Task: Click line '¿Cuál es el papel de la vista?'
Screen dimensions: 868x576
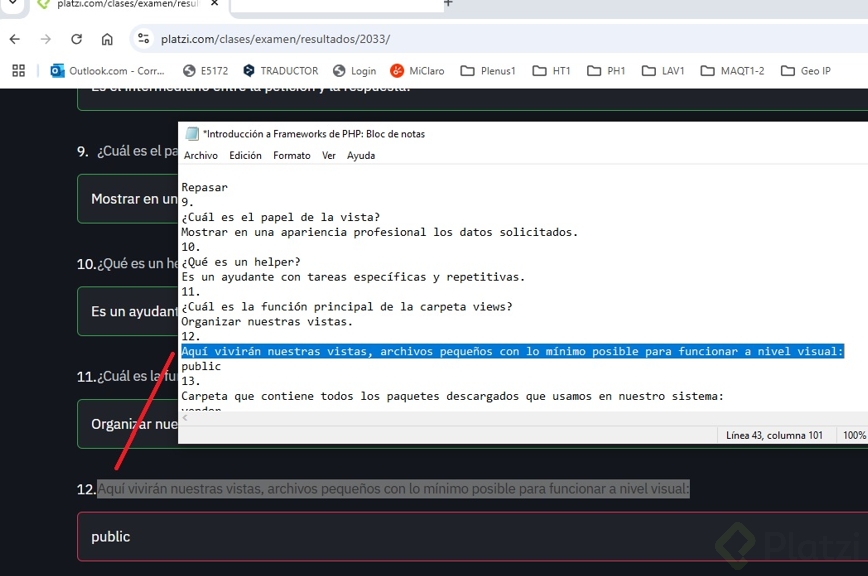Action: 281,217
